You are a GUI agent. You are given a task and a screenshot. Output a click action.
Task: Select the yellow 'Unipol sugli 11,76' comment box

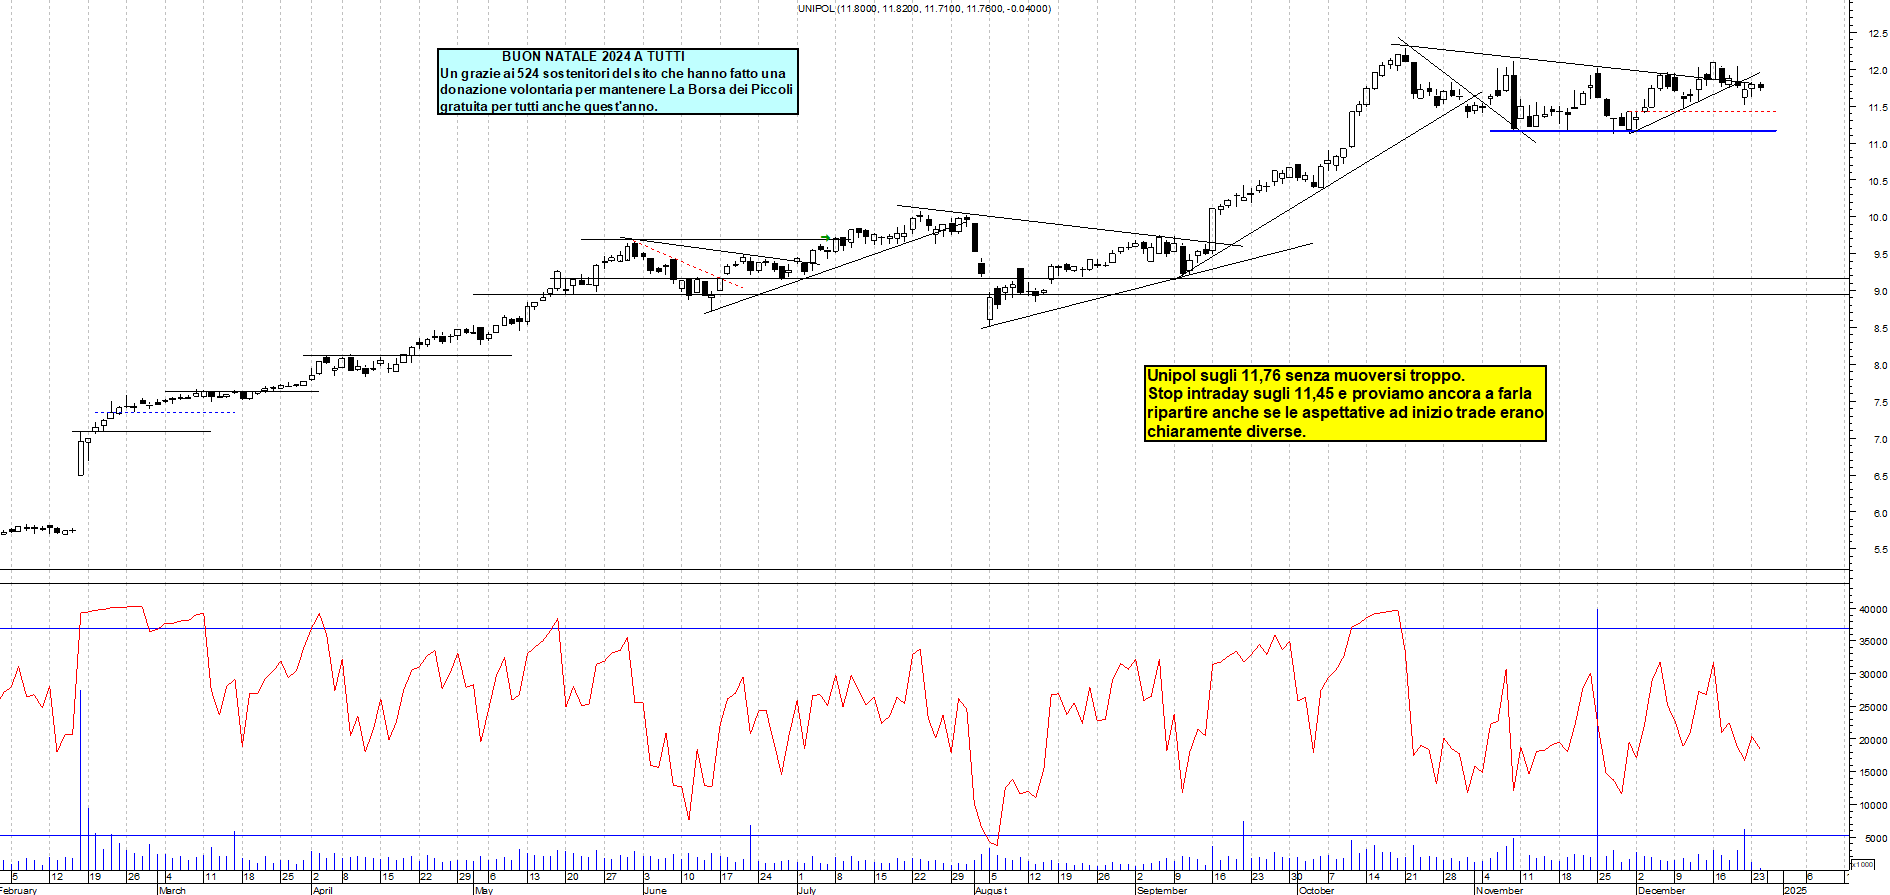click(1345, 403)
